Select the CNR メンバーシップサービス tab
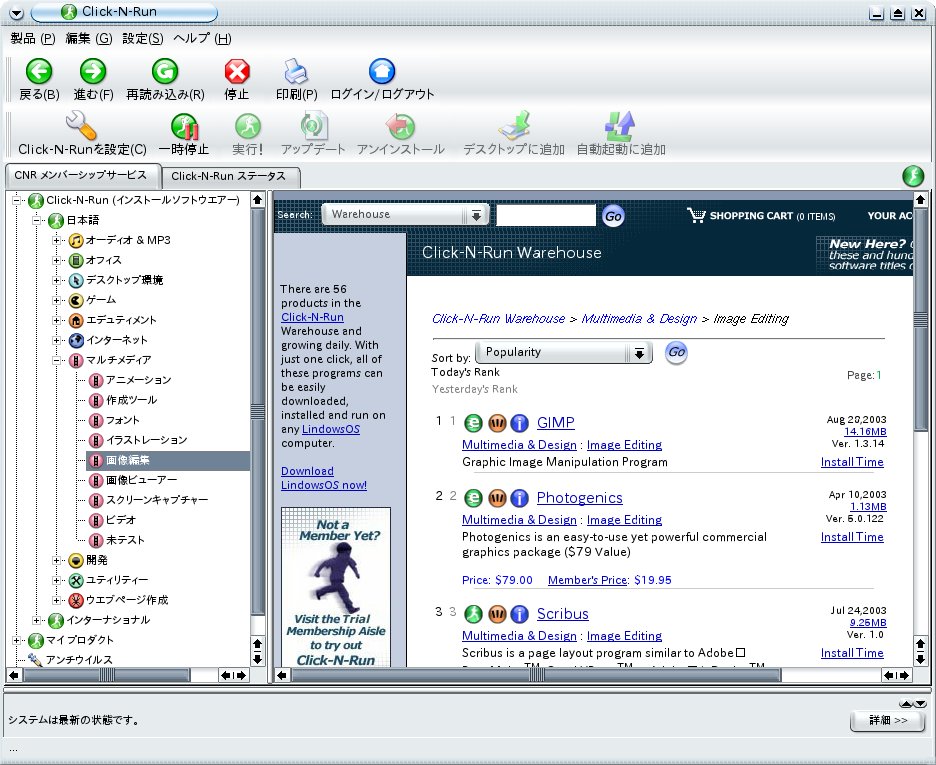Image resolution: width=936 pixels, height=765 pixels. point(81,175)
